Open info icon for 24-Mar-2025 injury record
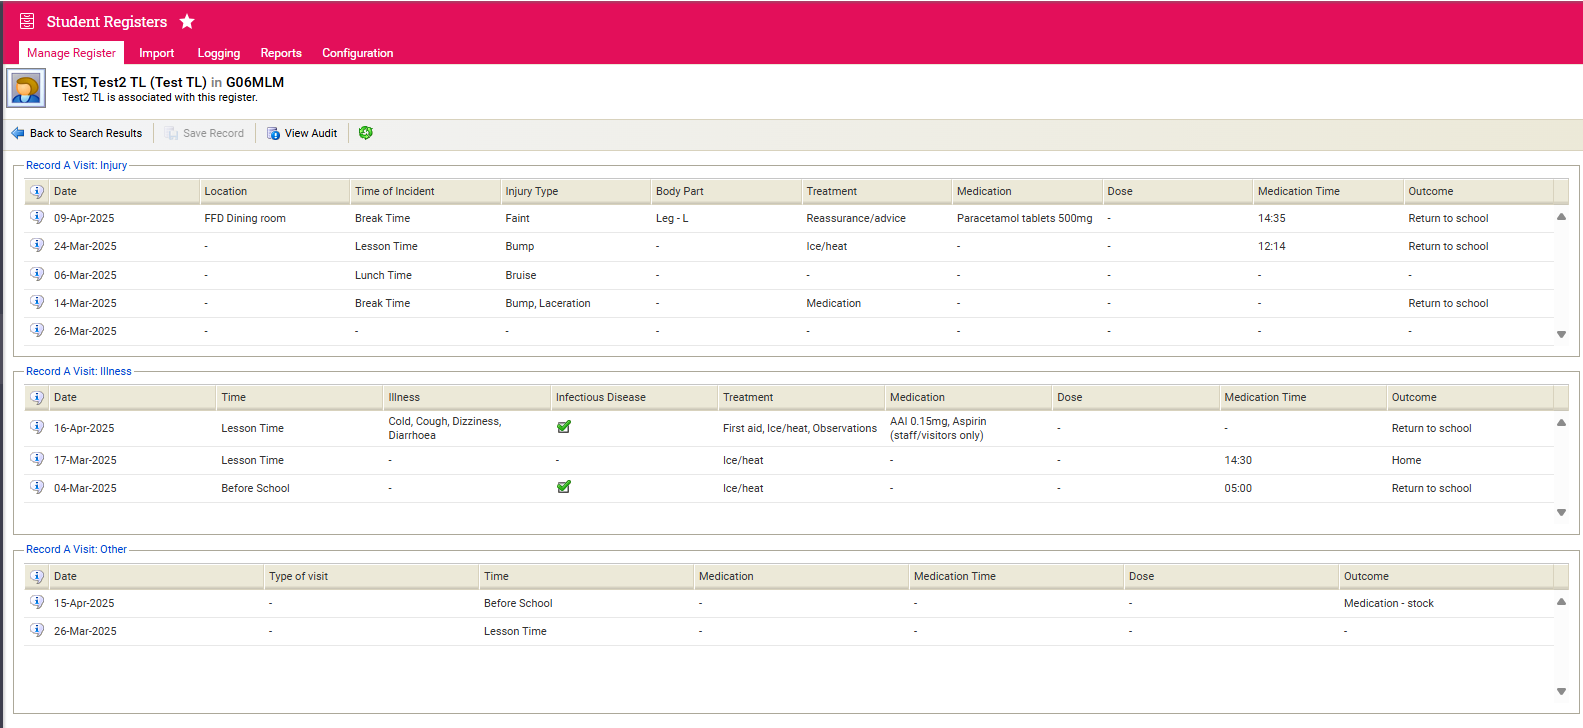 coord(37,245)
